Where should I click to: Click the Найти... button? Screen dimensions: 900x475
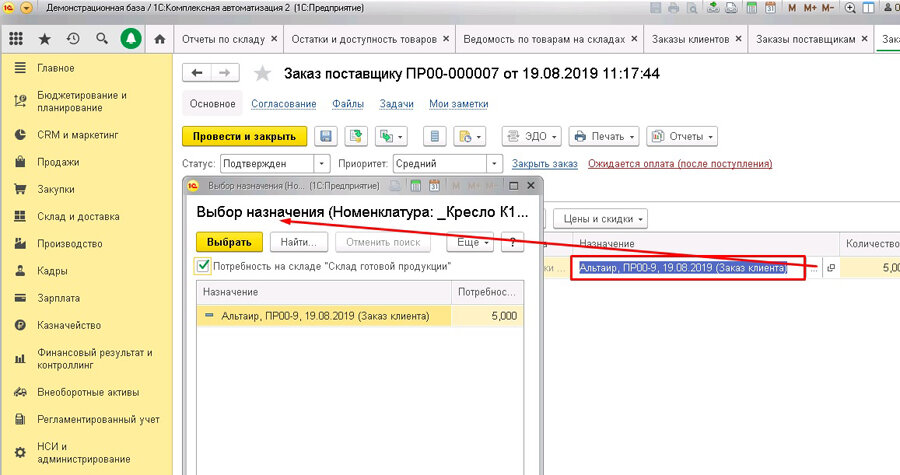[x=298, y=242]
